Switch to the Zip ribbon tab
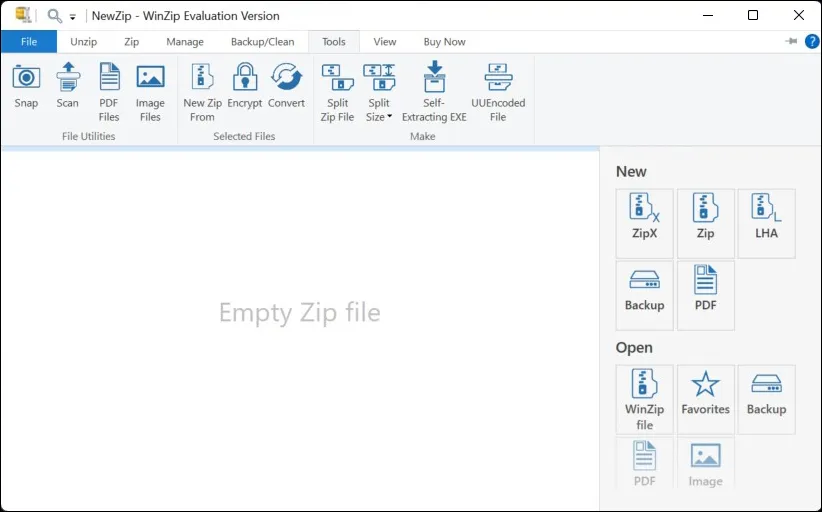 coord(132,41)
